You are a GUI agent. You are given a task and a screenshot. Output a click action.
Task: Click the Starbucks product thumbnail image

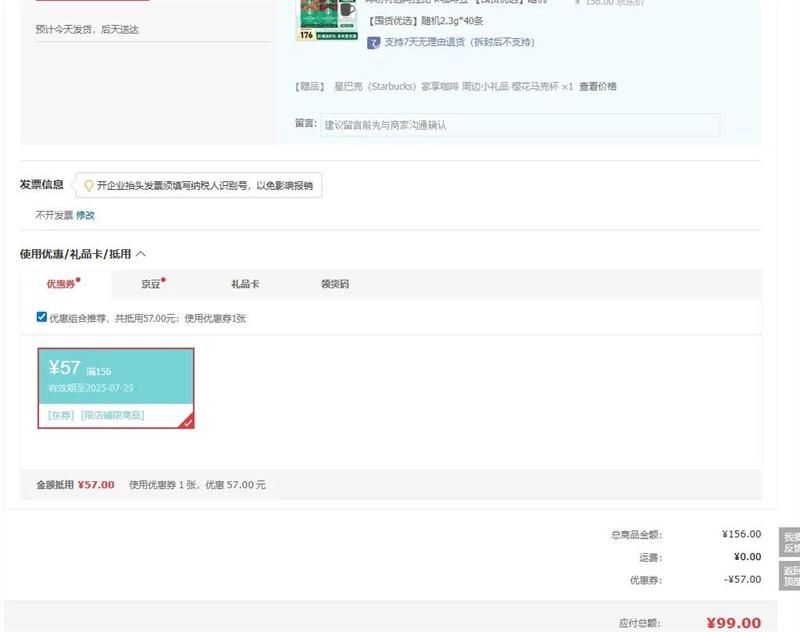coord(328,19)
